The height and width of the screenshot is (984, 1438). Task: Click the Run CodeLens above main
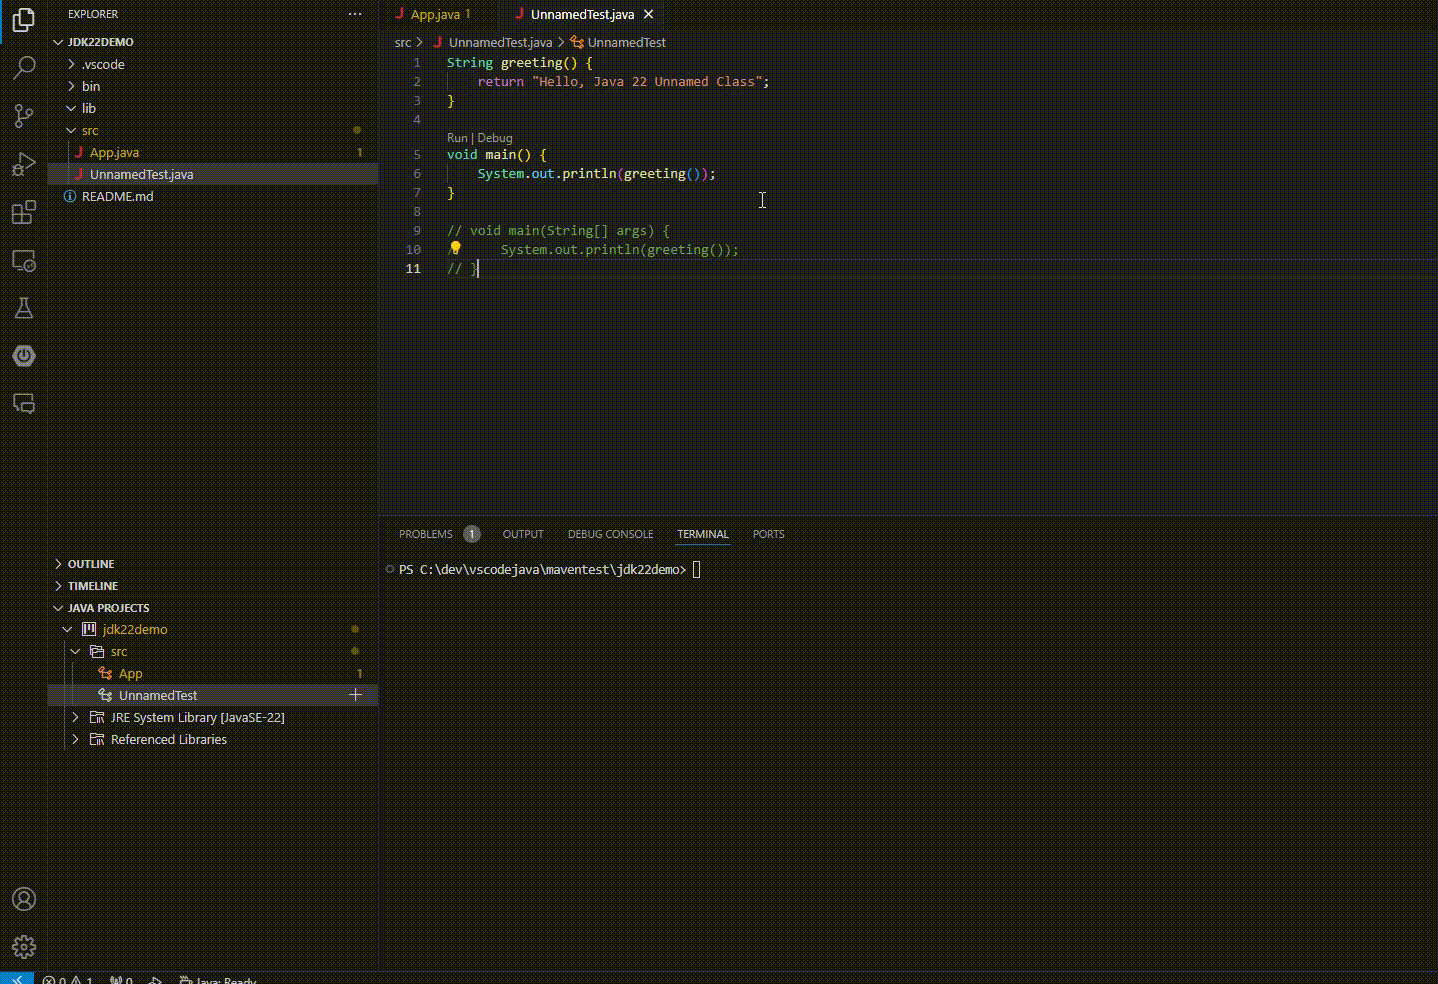pos(457,138)
